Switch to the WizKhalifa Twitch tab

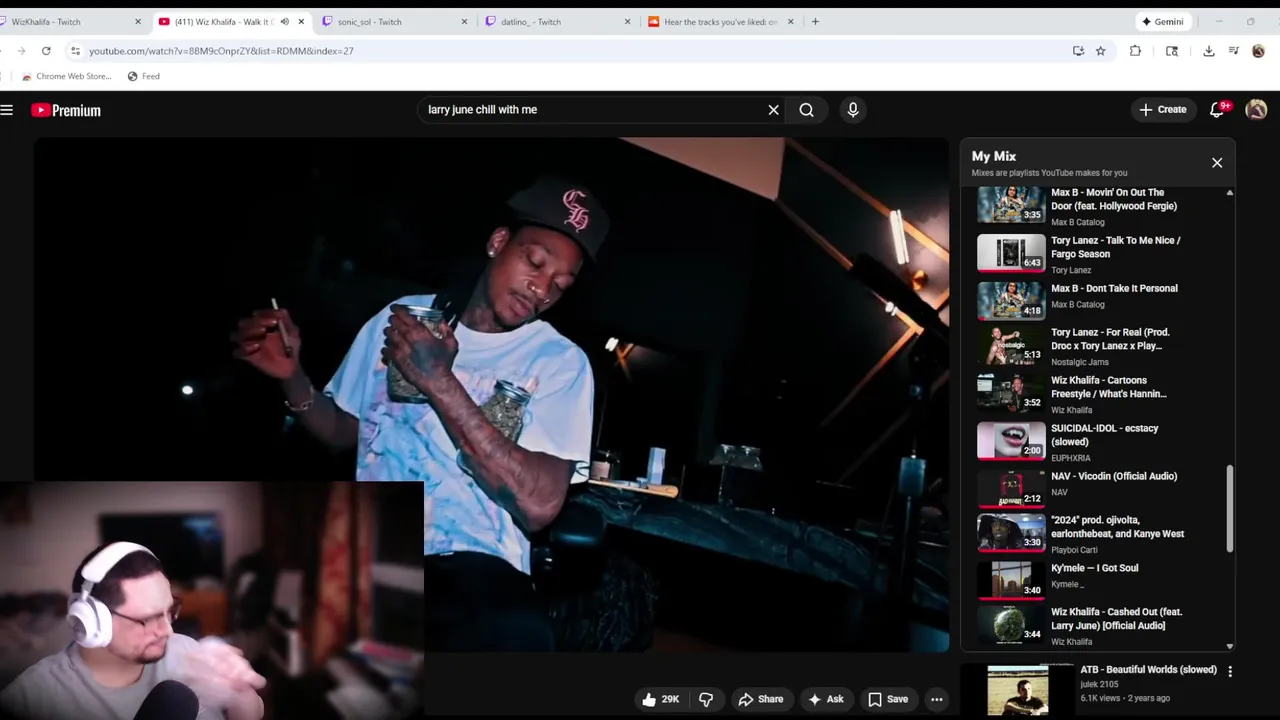(x=68, y=21)
